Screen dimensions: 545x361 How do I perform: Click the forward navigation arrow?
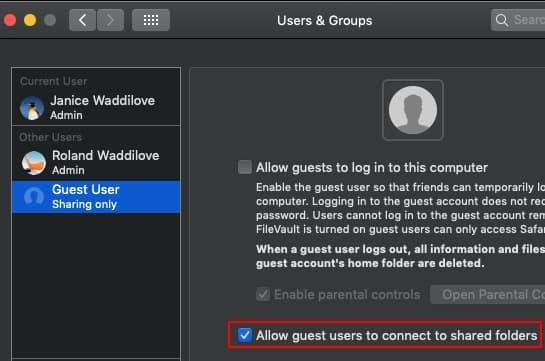(110, 20)
